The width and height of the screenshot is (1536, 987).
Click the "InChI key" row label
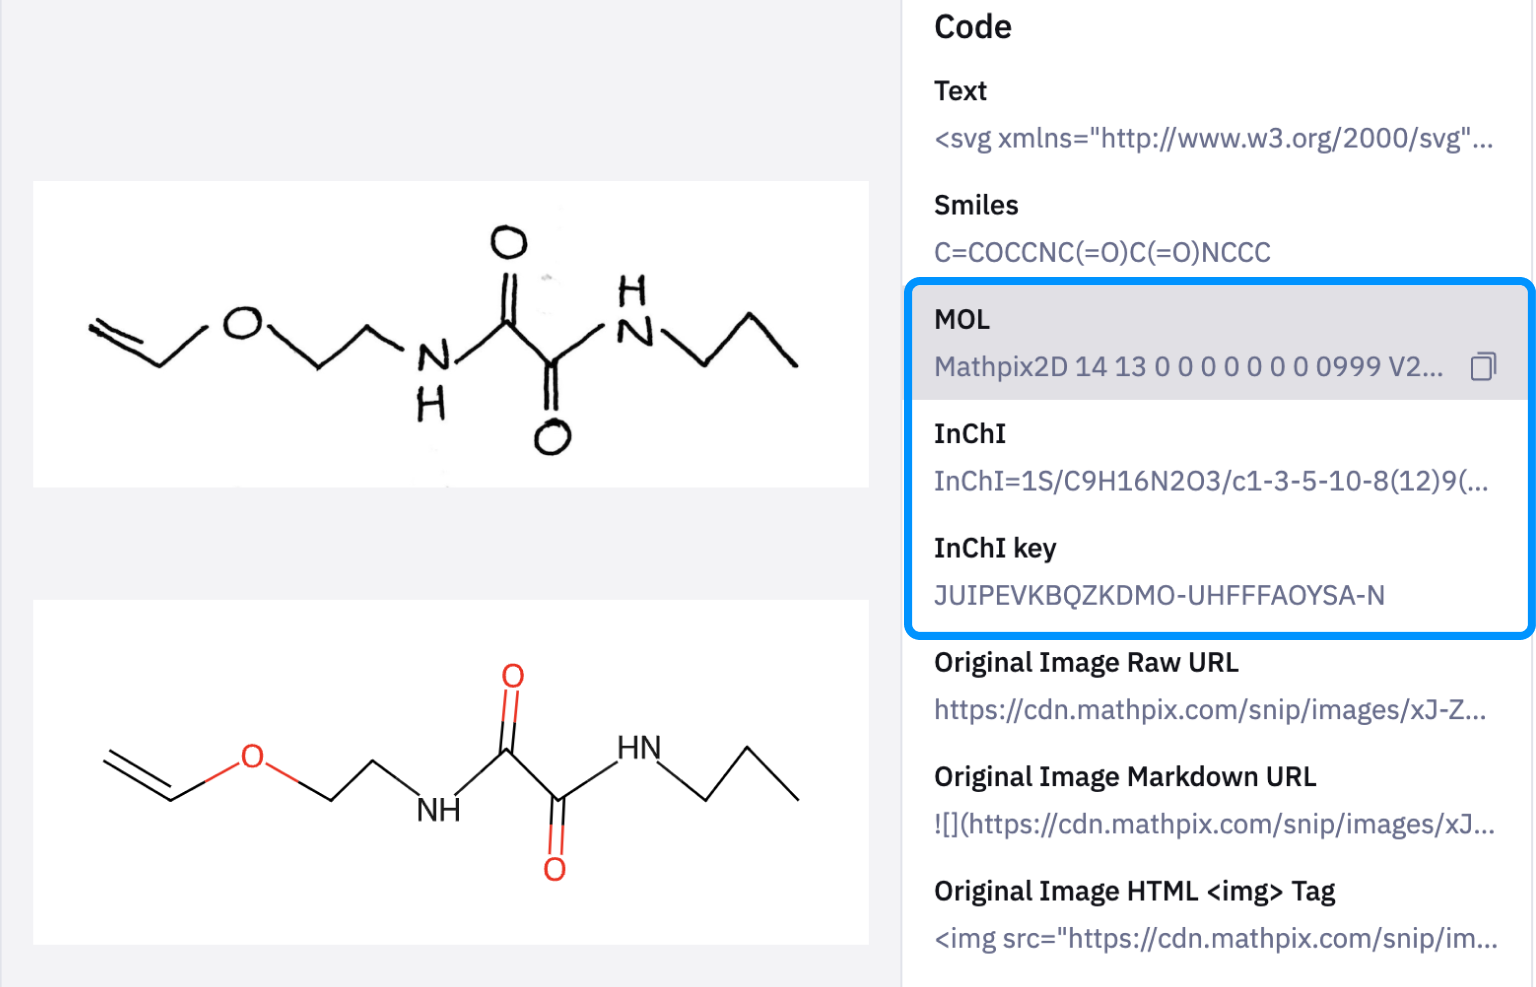tap(995, 548)
